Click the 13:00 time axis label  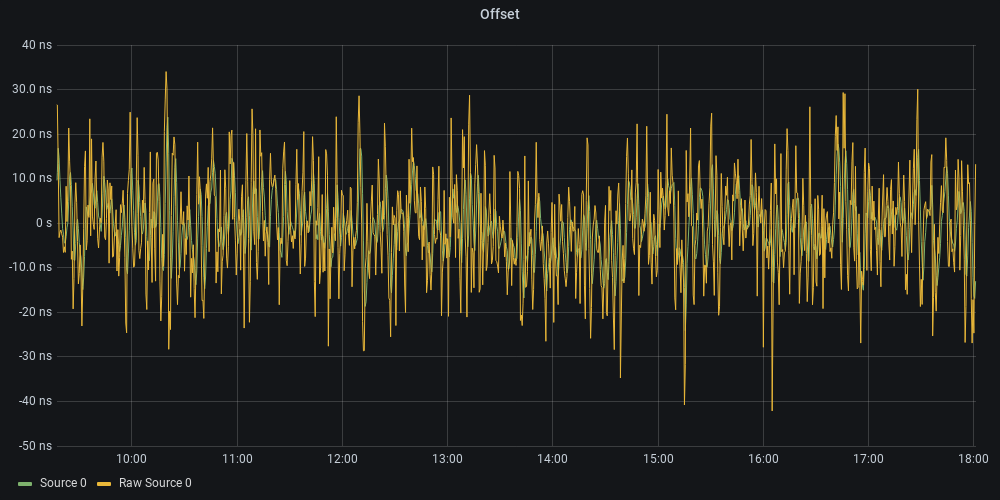447,459
